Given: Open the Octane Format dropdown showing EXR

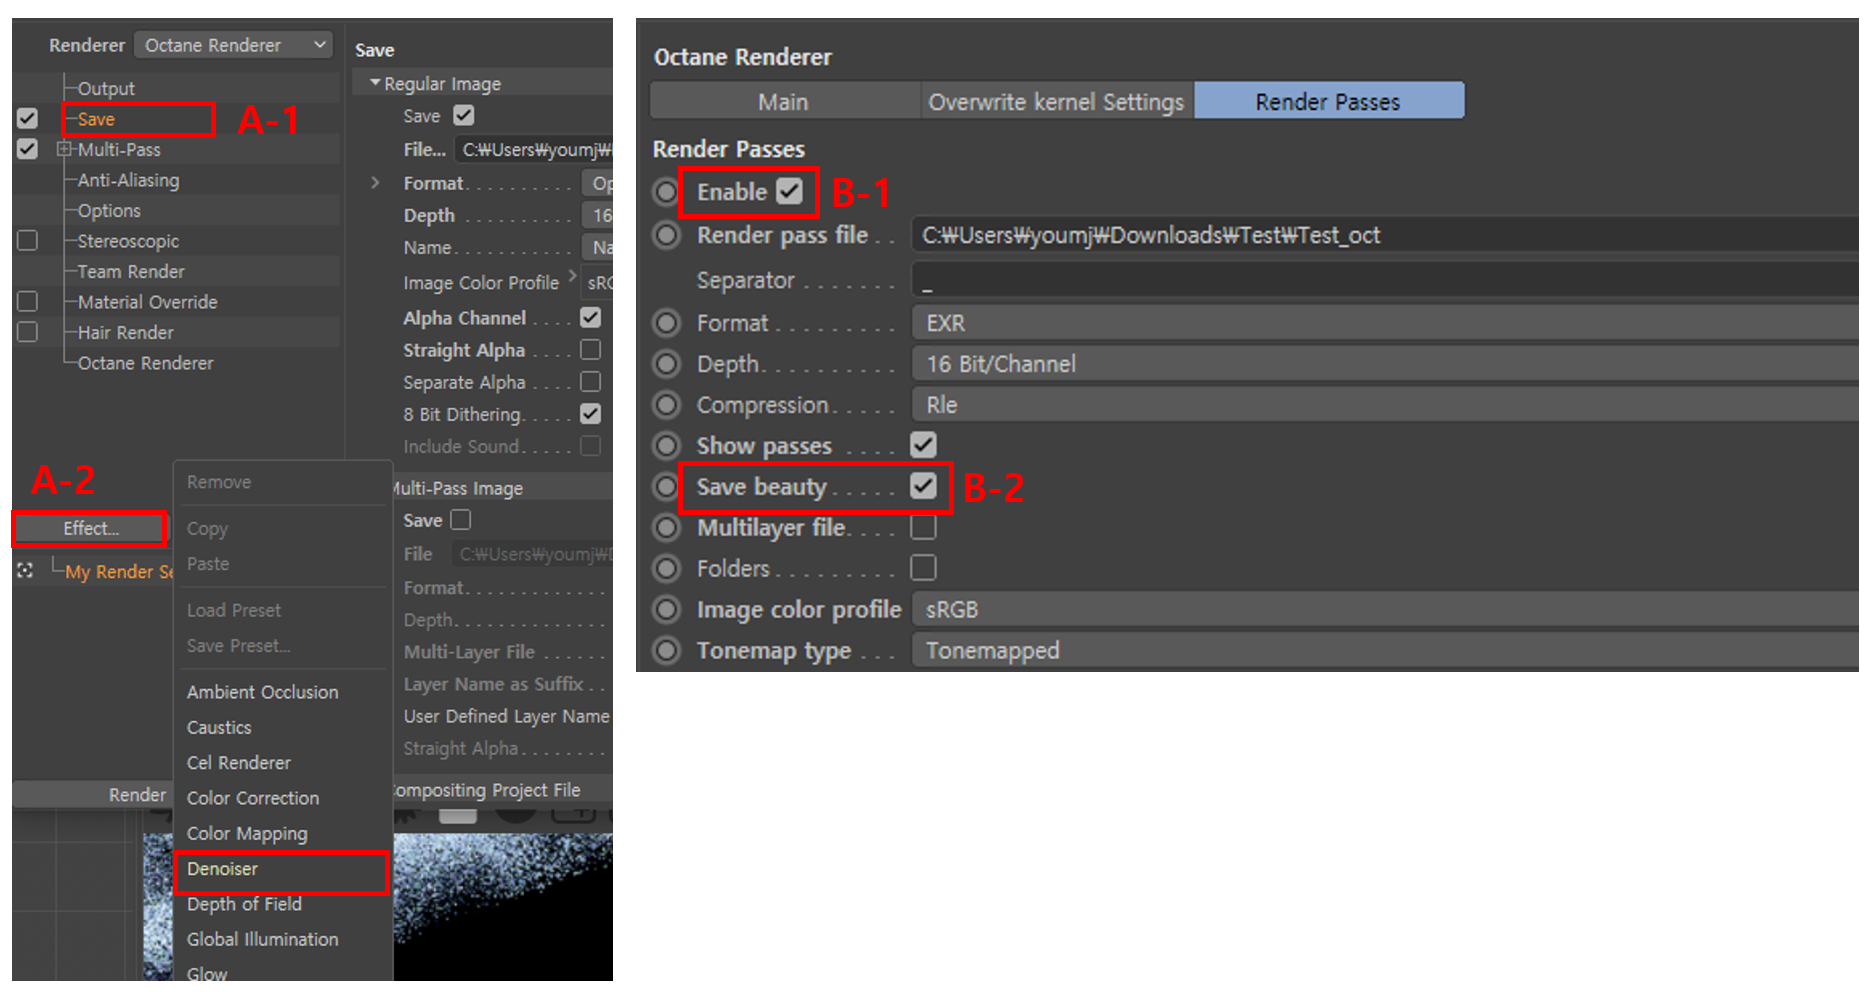Looking at the screenshot, I should click(1385, 323).
